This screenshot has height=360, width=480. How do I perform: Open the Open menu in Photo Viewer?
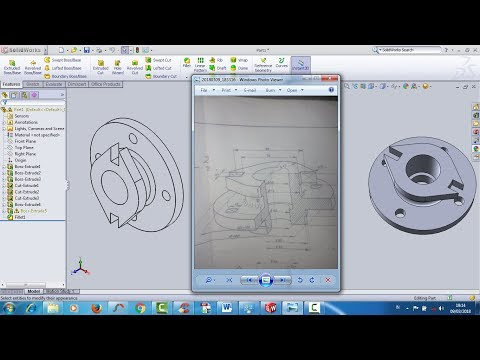click(295, 90)
